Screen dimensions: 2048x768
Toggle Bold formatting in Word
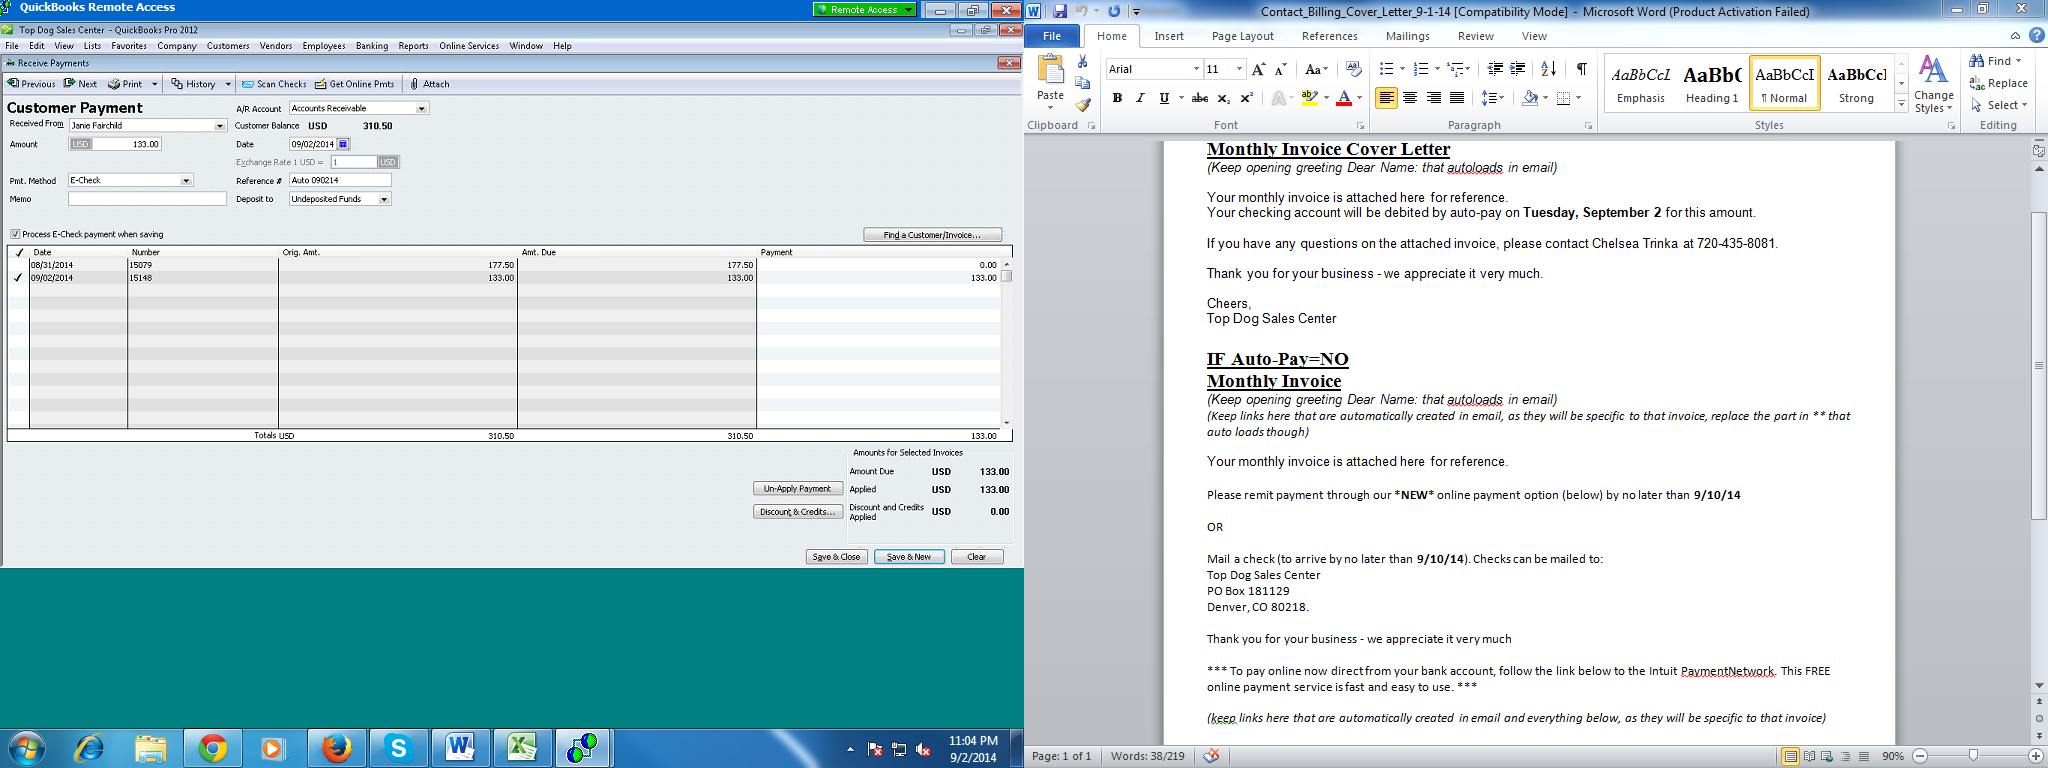[1117, 98]
